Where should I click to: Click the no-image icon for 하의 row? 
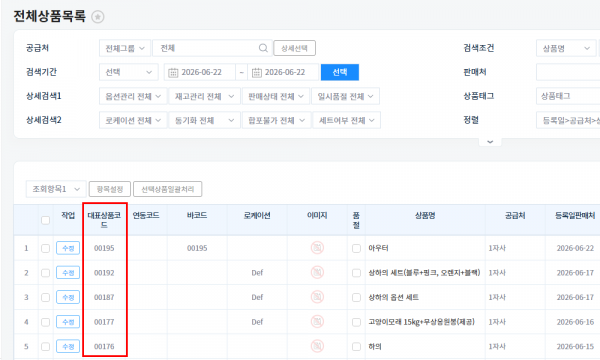point(317,346)
